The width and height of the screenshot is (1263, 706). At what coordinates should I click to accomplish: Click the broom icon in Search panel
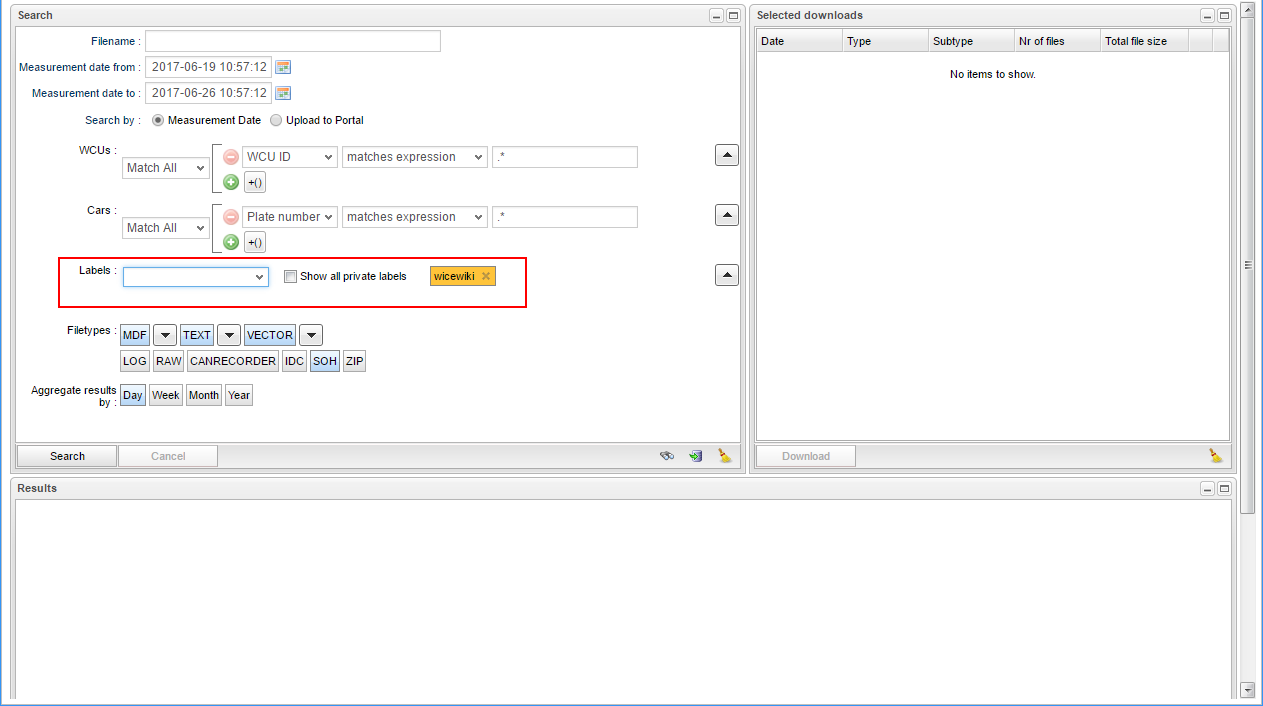pos(725,456)
